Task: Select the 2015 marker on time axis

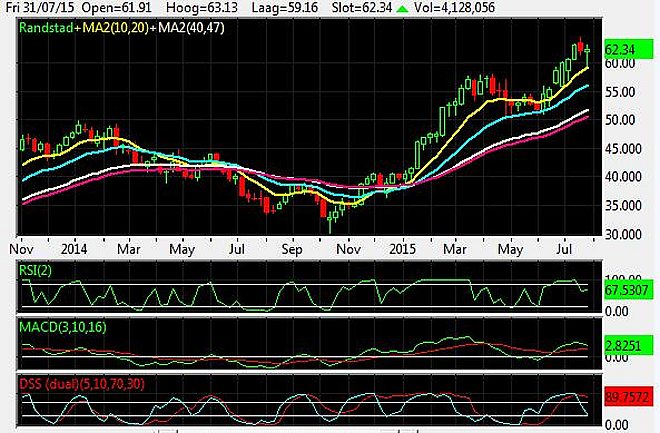Action: click(x=402, y=246)
